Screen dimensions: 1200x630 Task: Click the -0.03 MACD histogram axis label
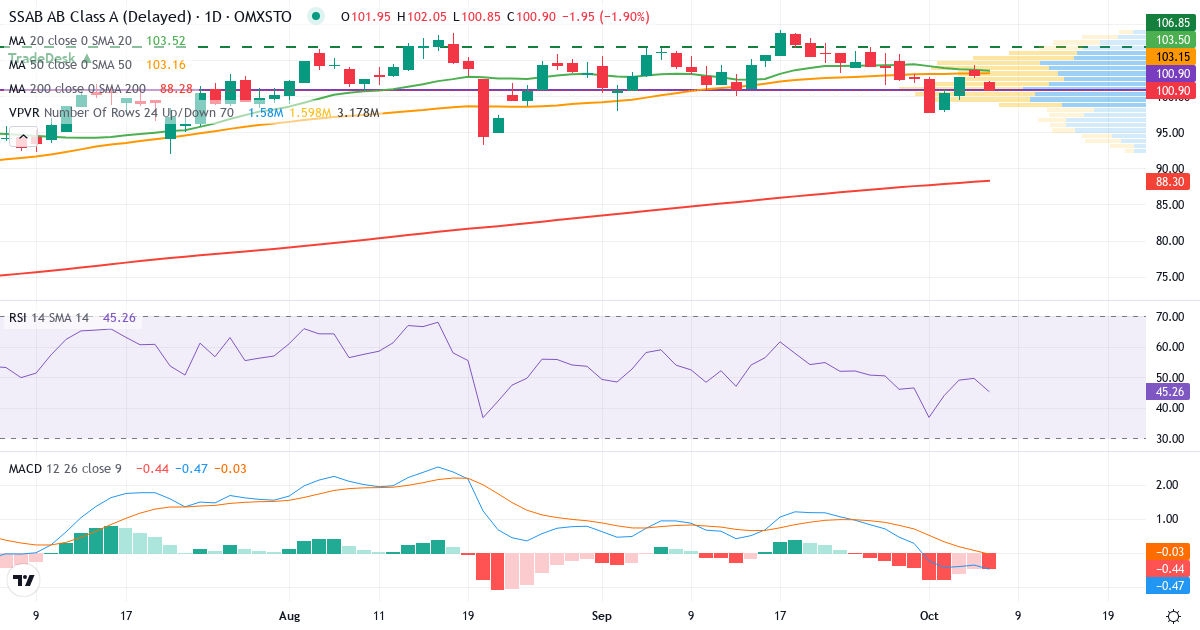pos(1170,551)
